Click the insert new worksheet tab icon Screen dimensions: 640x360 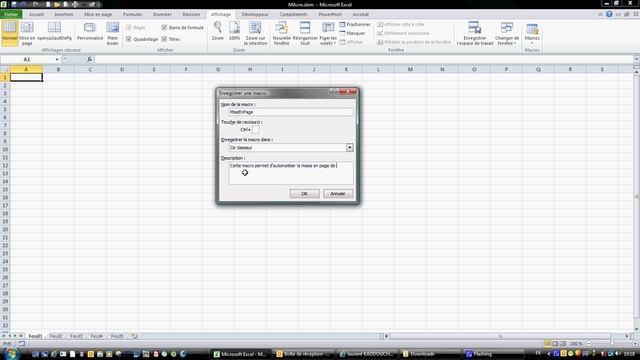click(x=134, y=336)
